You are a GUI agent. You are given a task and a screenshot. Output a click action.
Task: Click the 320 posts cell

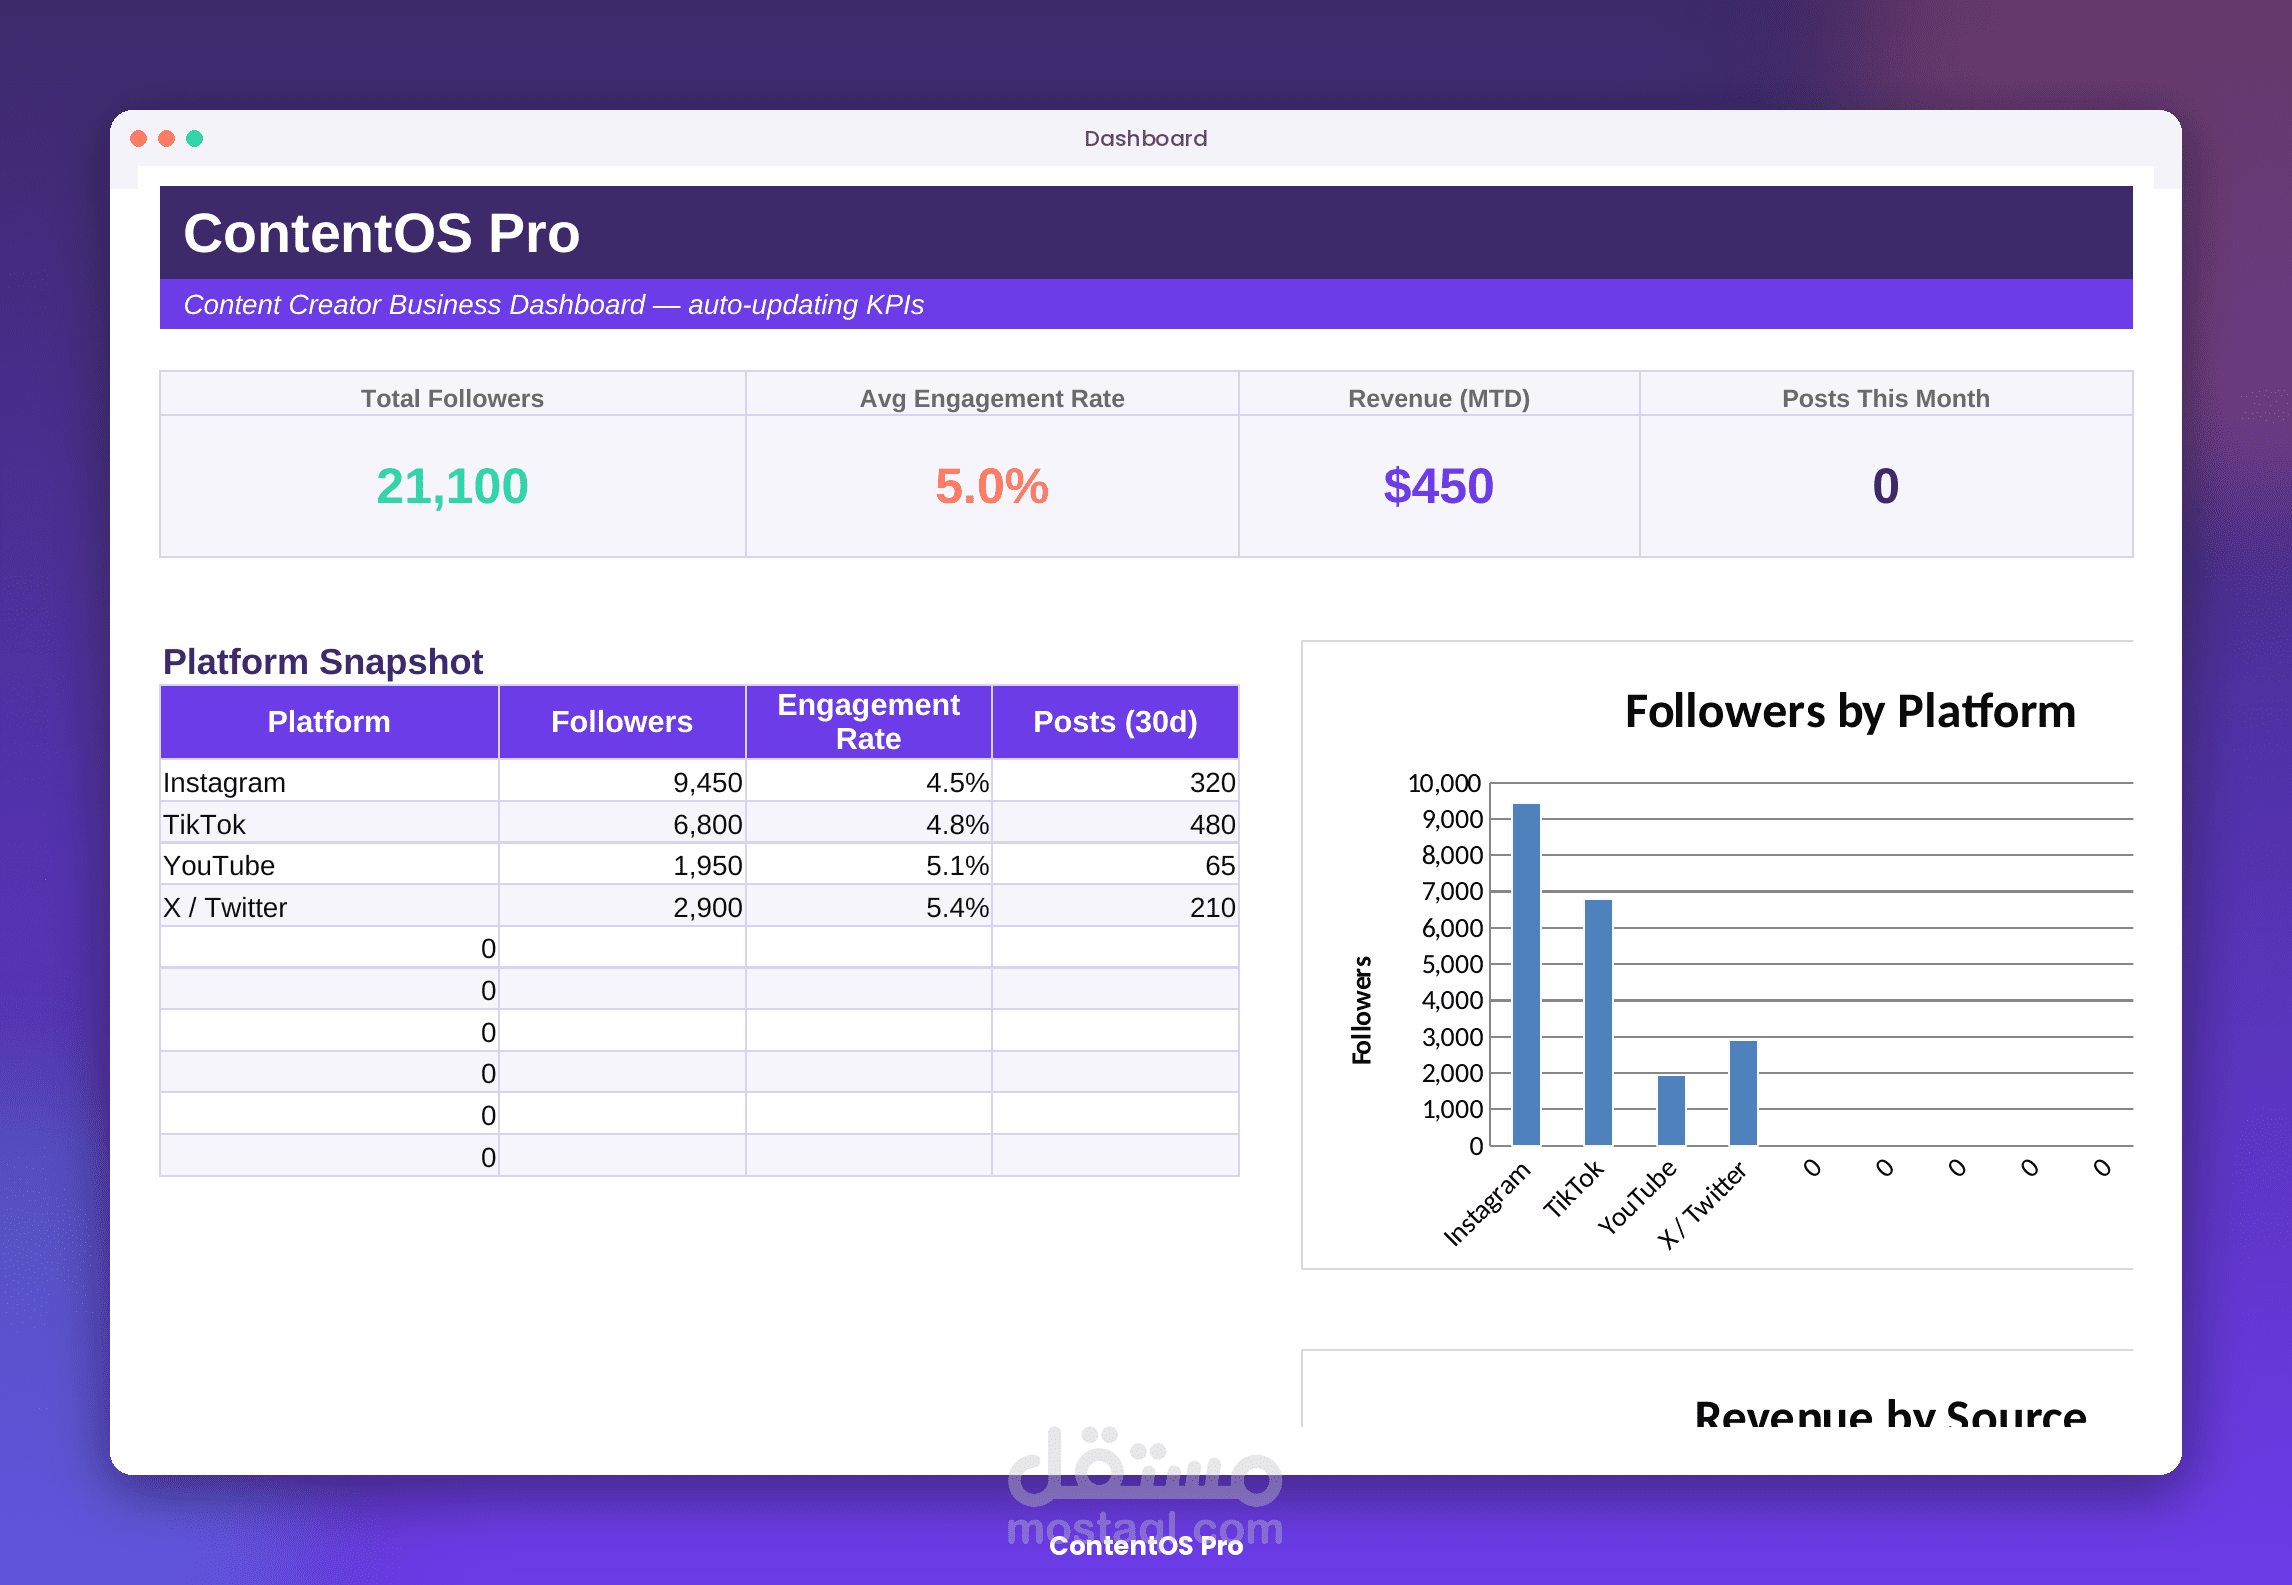click(x=1115, y=782)
